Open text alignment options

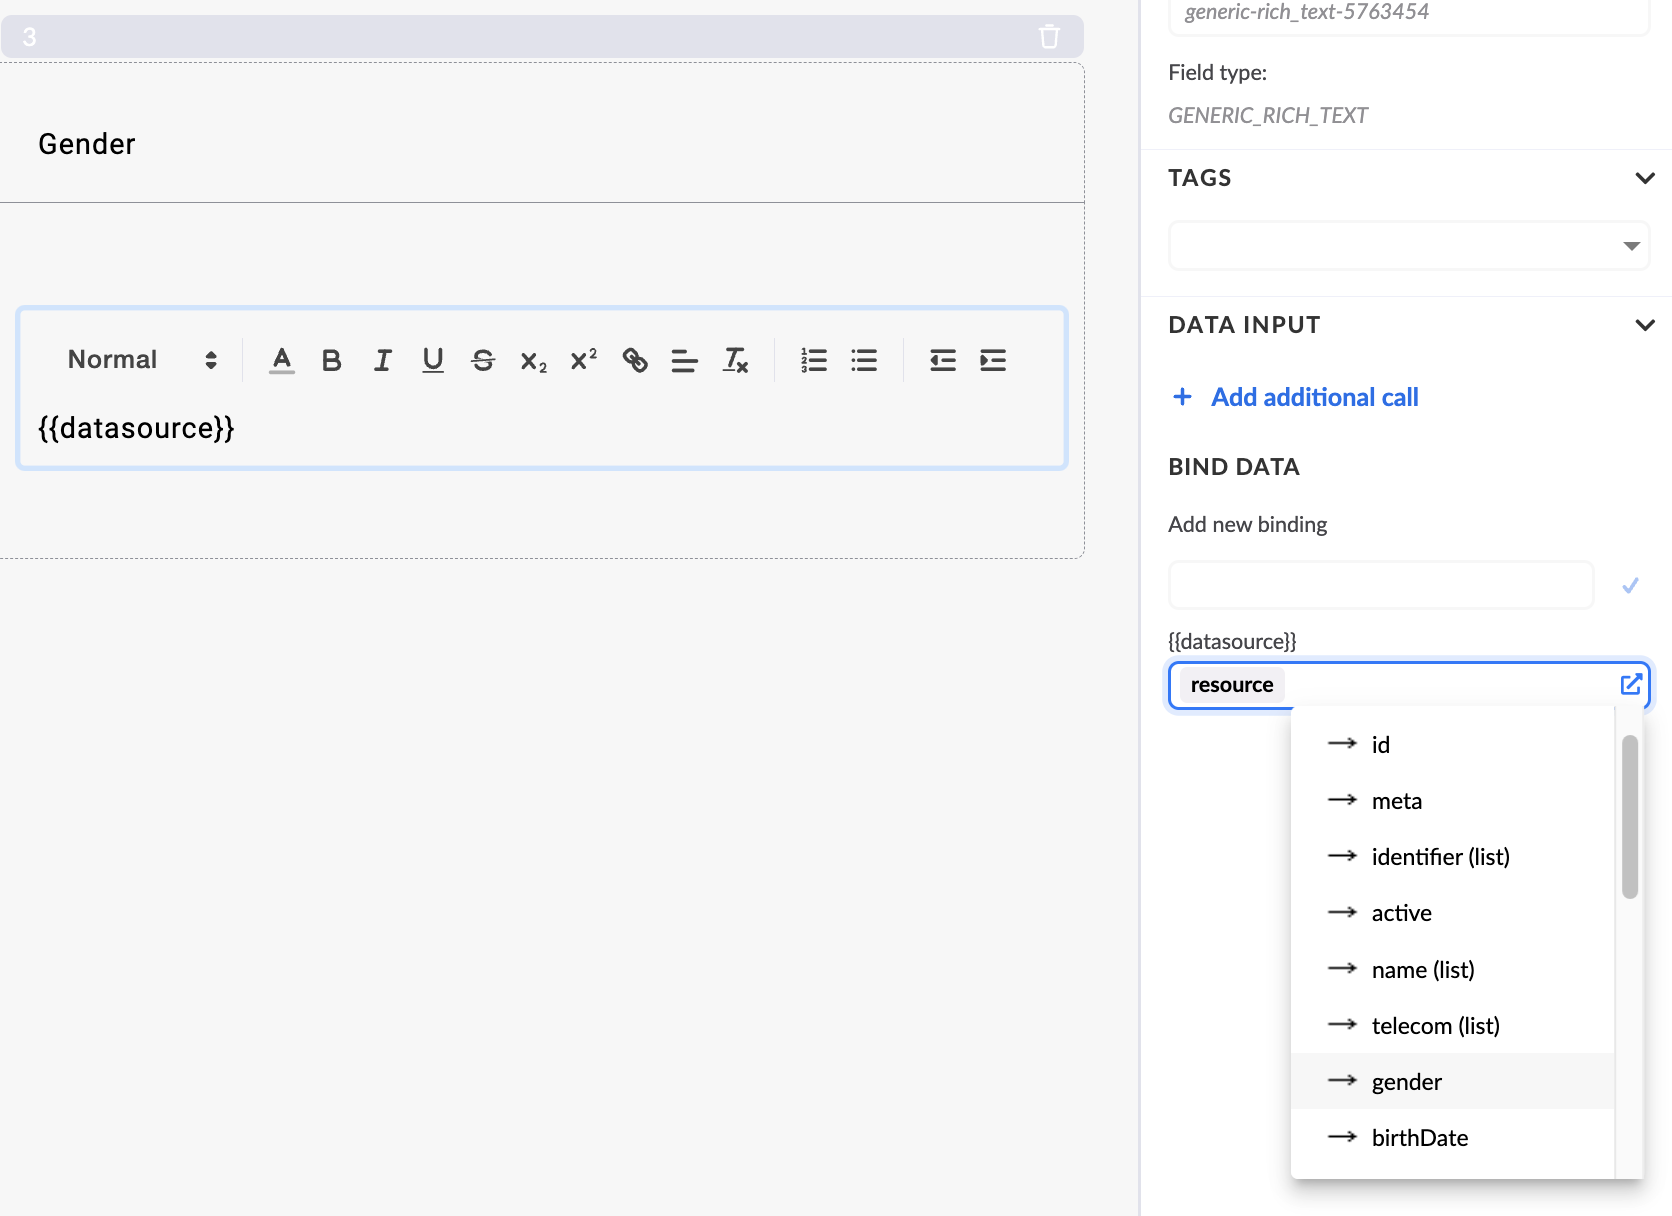pyautogui.click(x=685, y=360)
